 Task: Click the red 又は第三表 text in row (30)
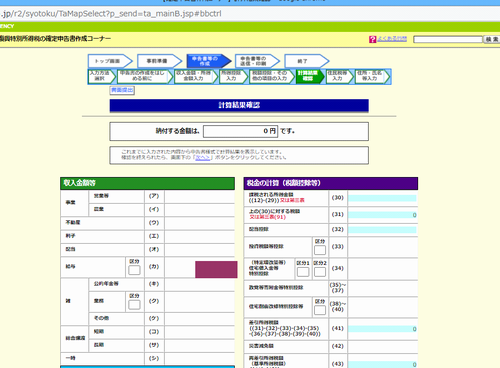click(292, 200)
